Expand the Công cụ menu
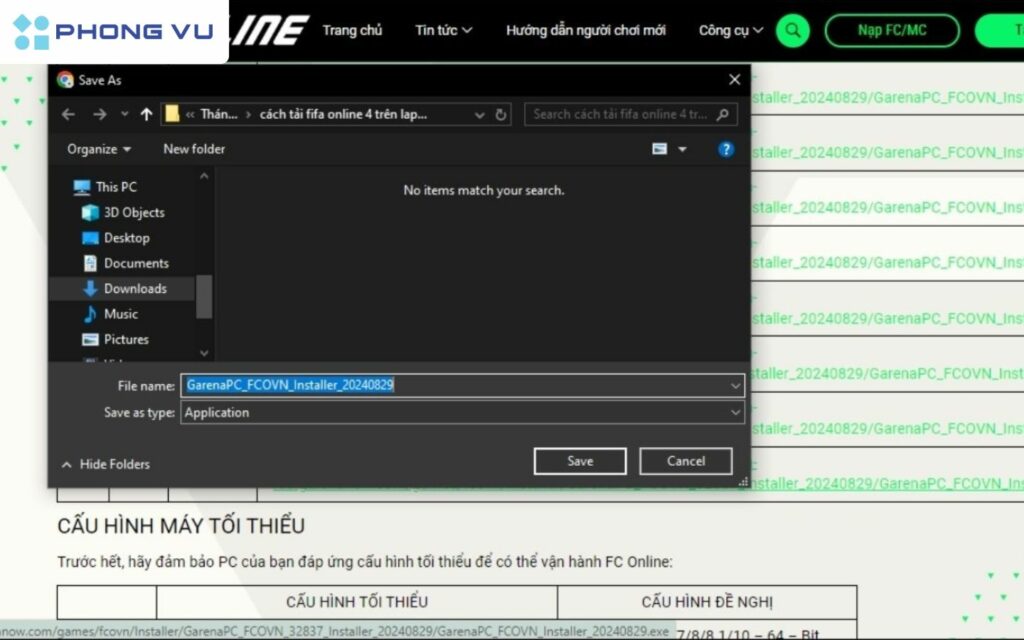The image size is (1024, 640). [729, 30]
